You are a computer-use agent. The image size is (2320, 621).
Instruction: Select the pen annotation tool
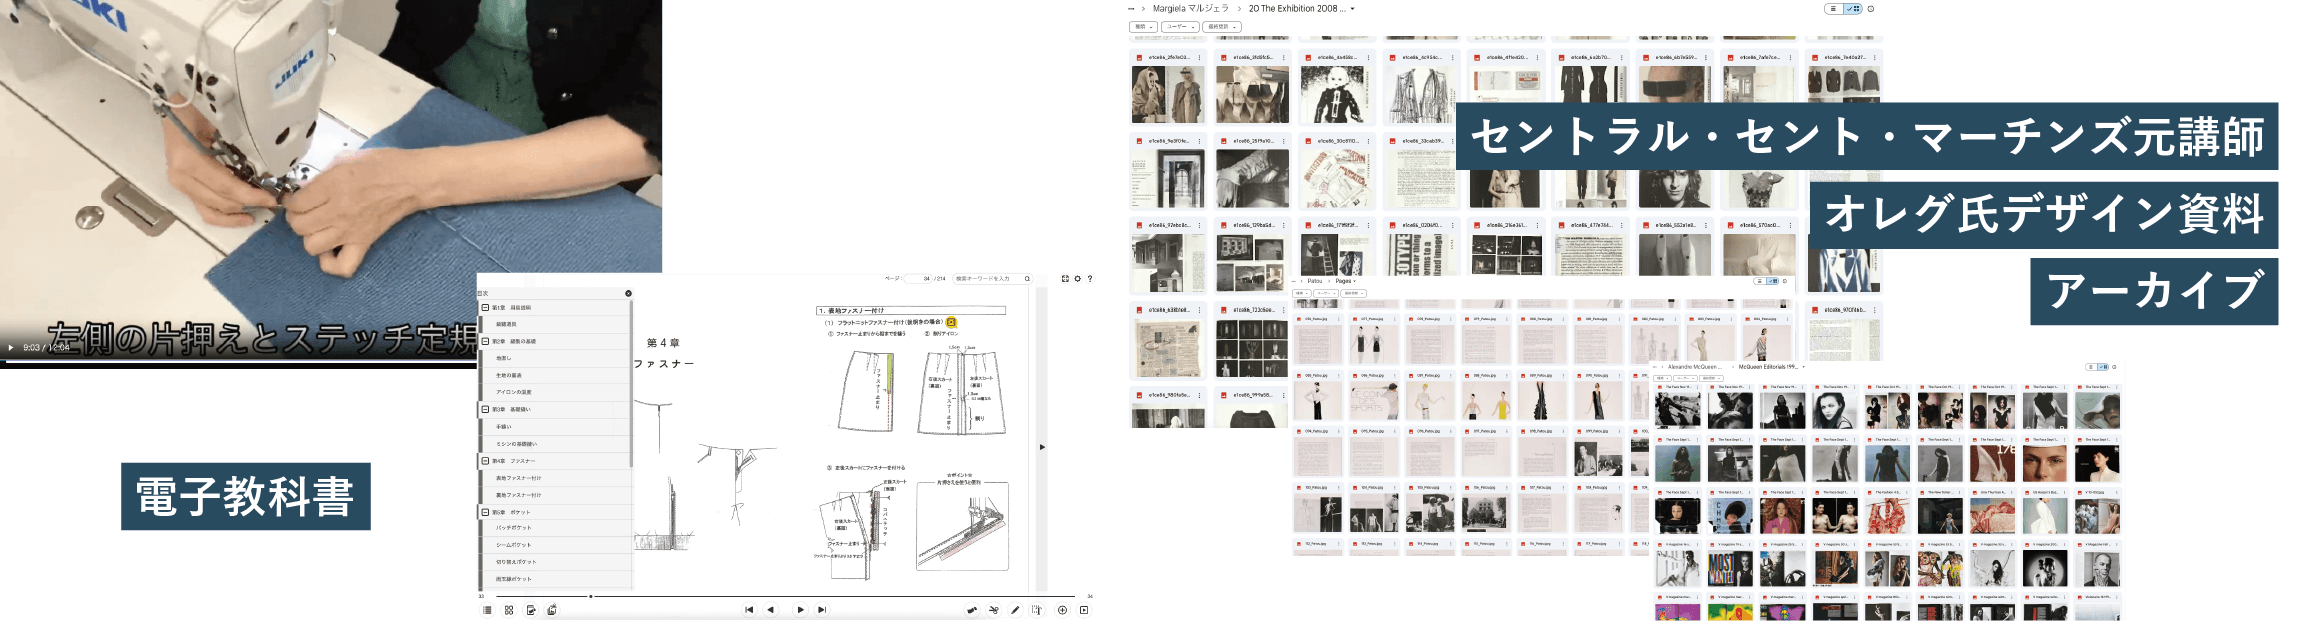[x=1015, y=610]
